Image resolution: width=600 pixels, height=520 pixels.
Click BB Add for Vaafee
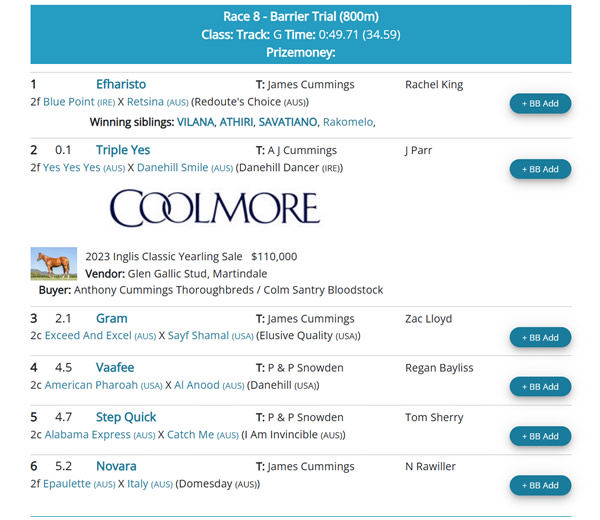pyautogui.click(x=540, y=387)
